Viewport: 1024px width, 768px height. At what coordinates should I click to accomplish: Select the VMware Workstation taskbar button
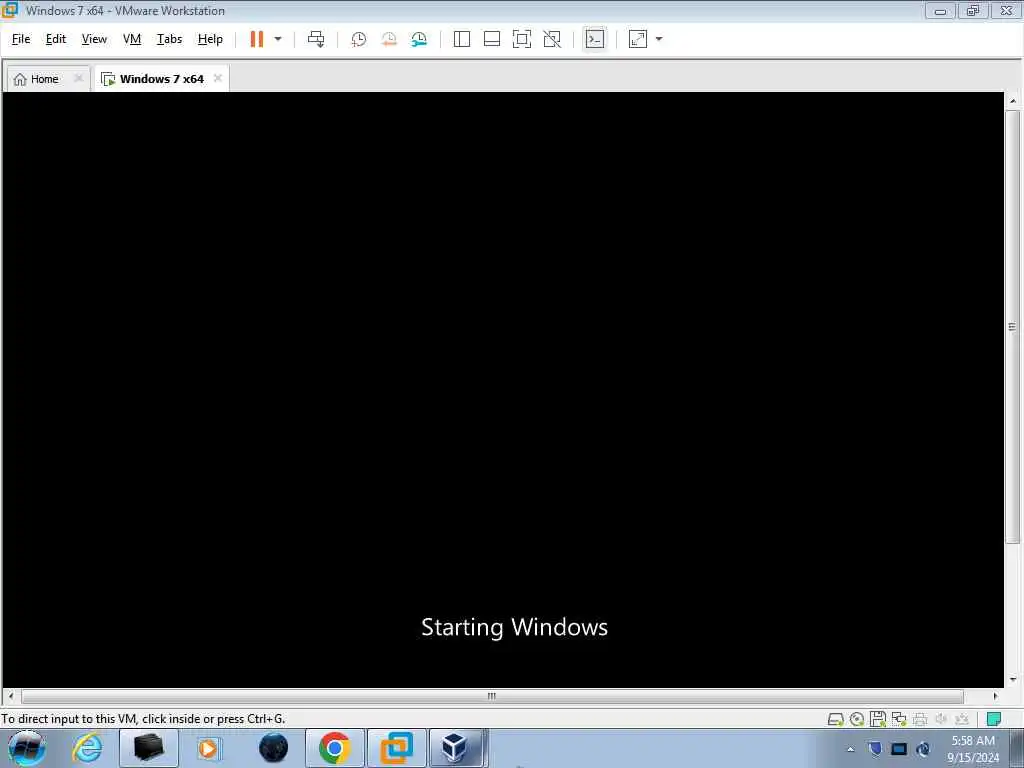(396, 748)
